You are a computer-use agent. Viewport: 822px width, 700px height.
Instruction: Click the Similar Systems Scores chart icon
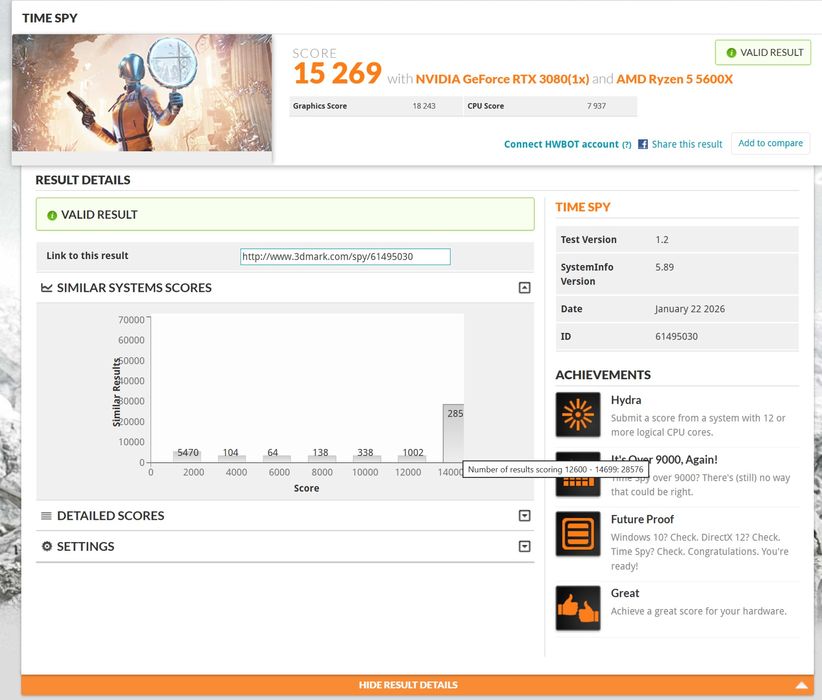(47, 287)
